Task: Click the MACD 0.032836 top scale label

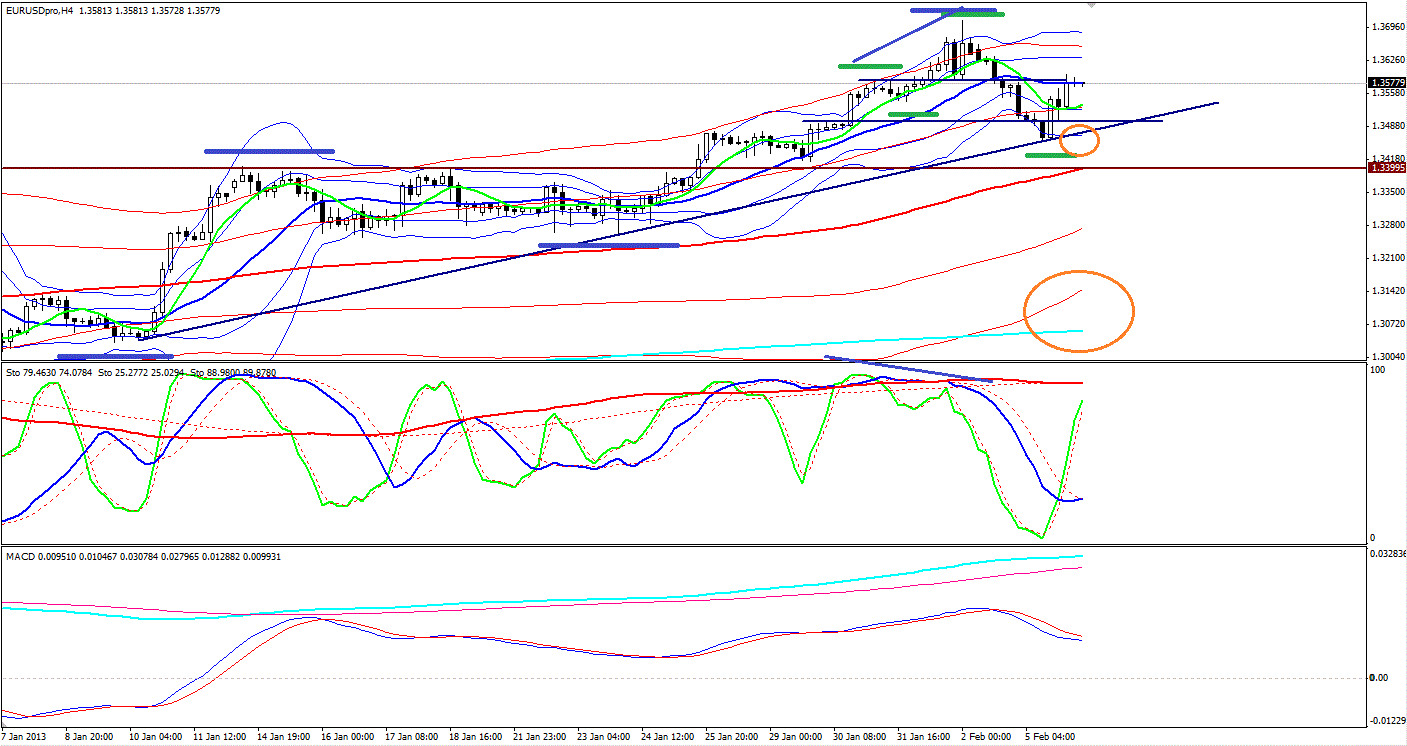Action: click(x=1386, y=553)
